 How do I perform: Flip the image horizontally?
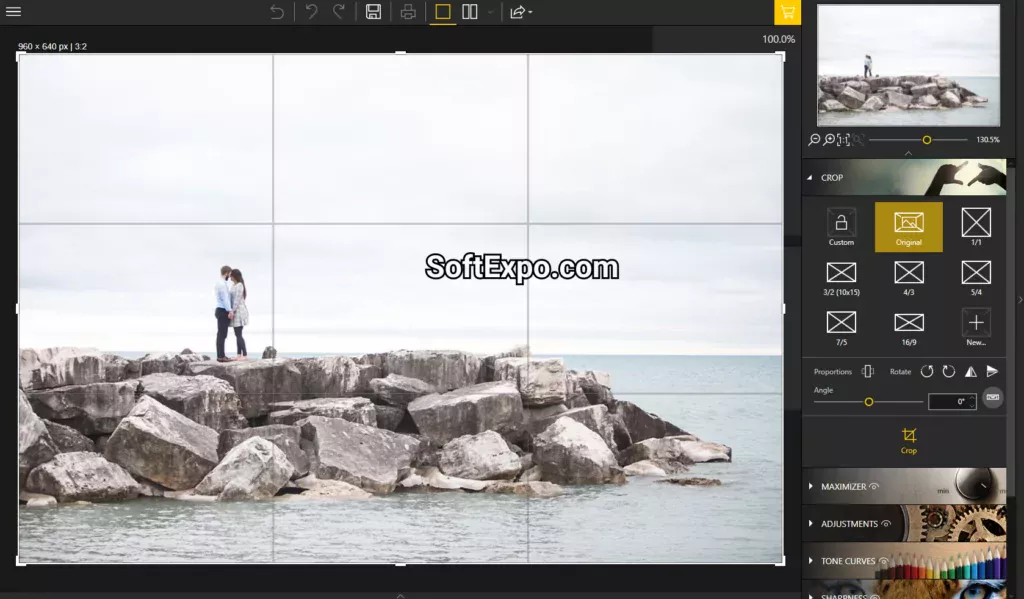pyautogui.click(x=970, y=372)
